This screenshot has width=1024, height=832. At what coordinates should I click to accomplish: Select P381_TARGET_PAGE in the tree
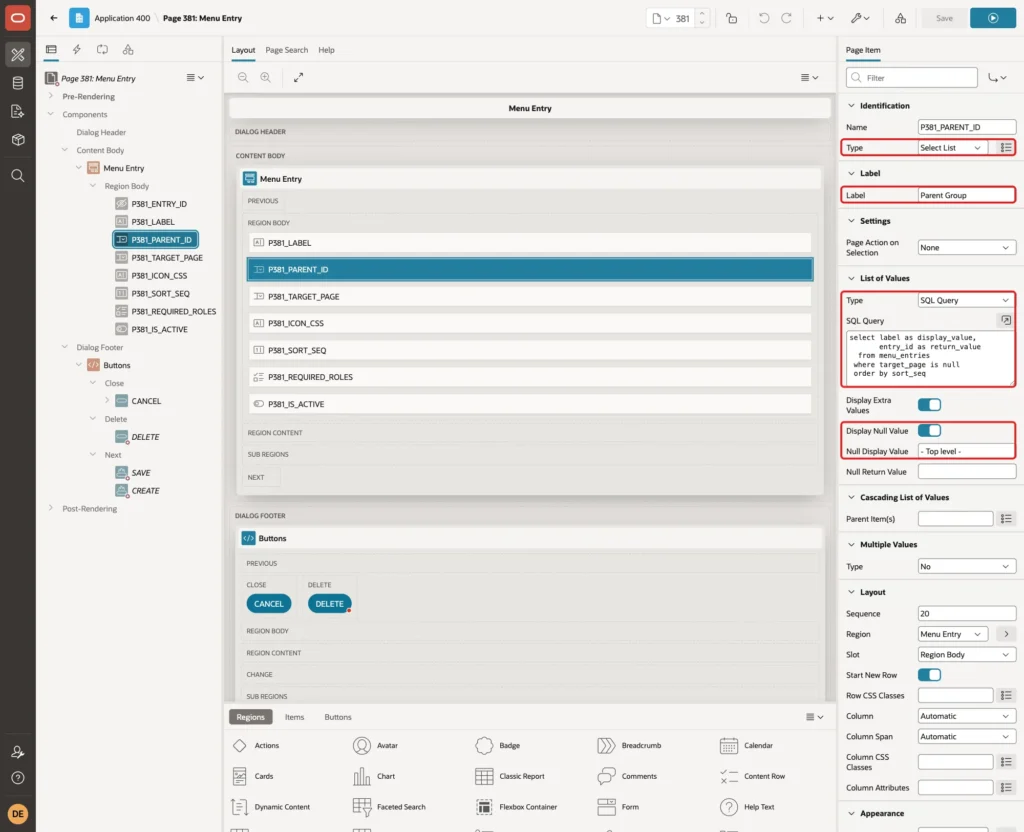[x=167, y=257]
